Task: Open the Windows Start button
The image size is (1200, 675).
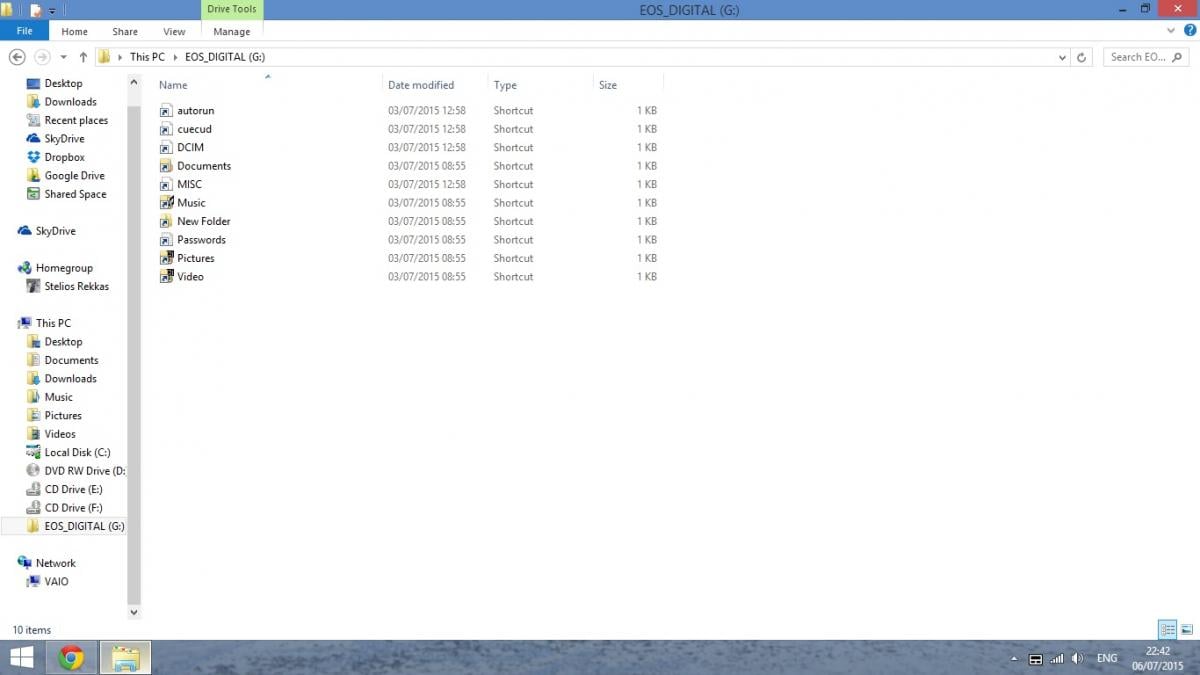Action: coord(21,658)
